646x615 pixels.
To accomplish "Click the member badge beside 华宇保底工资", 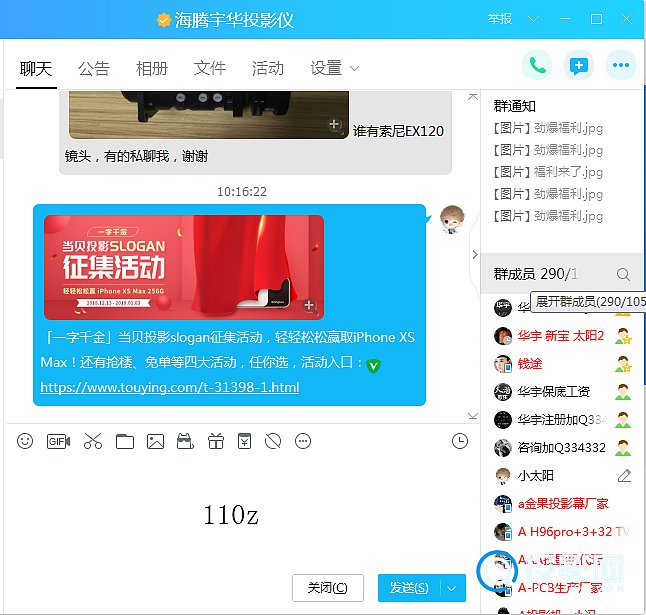I will (623, 392).
